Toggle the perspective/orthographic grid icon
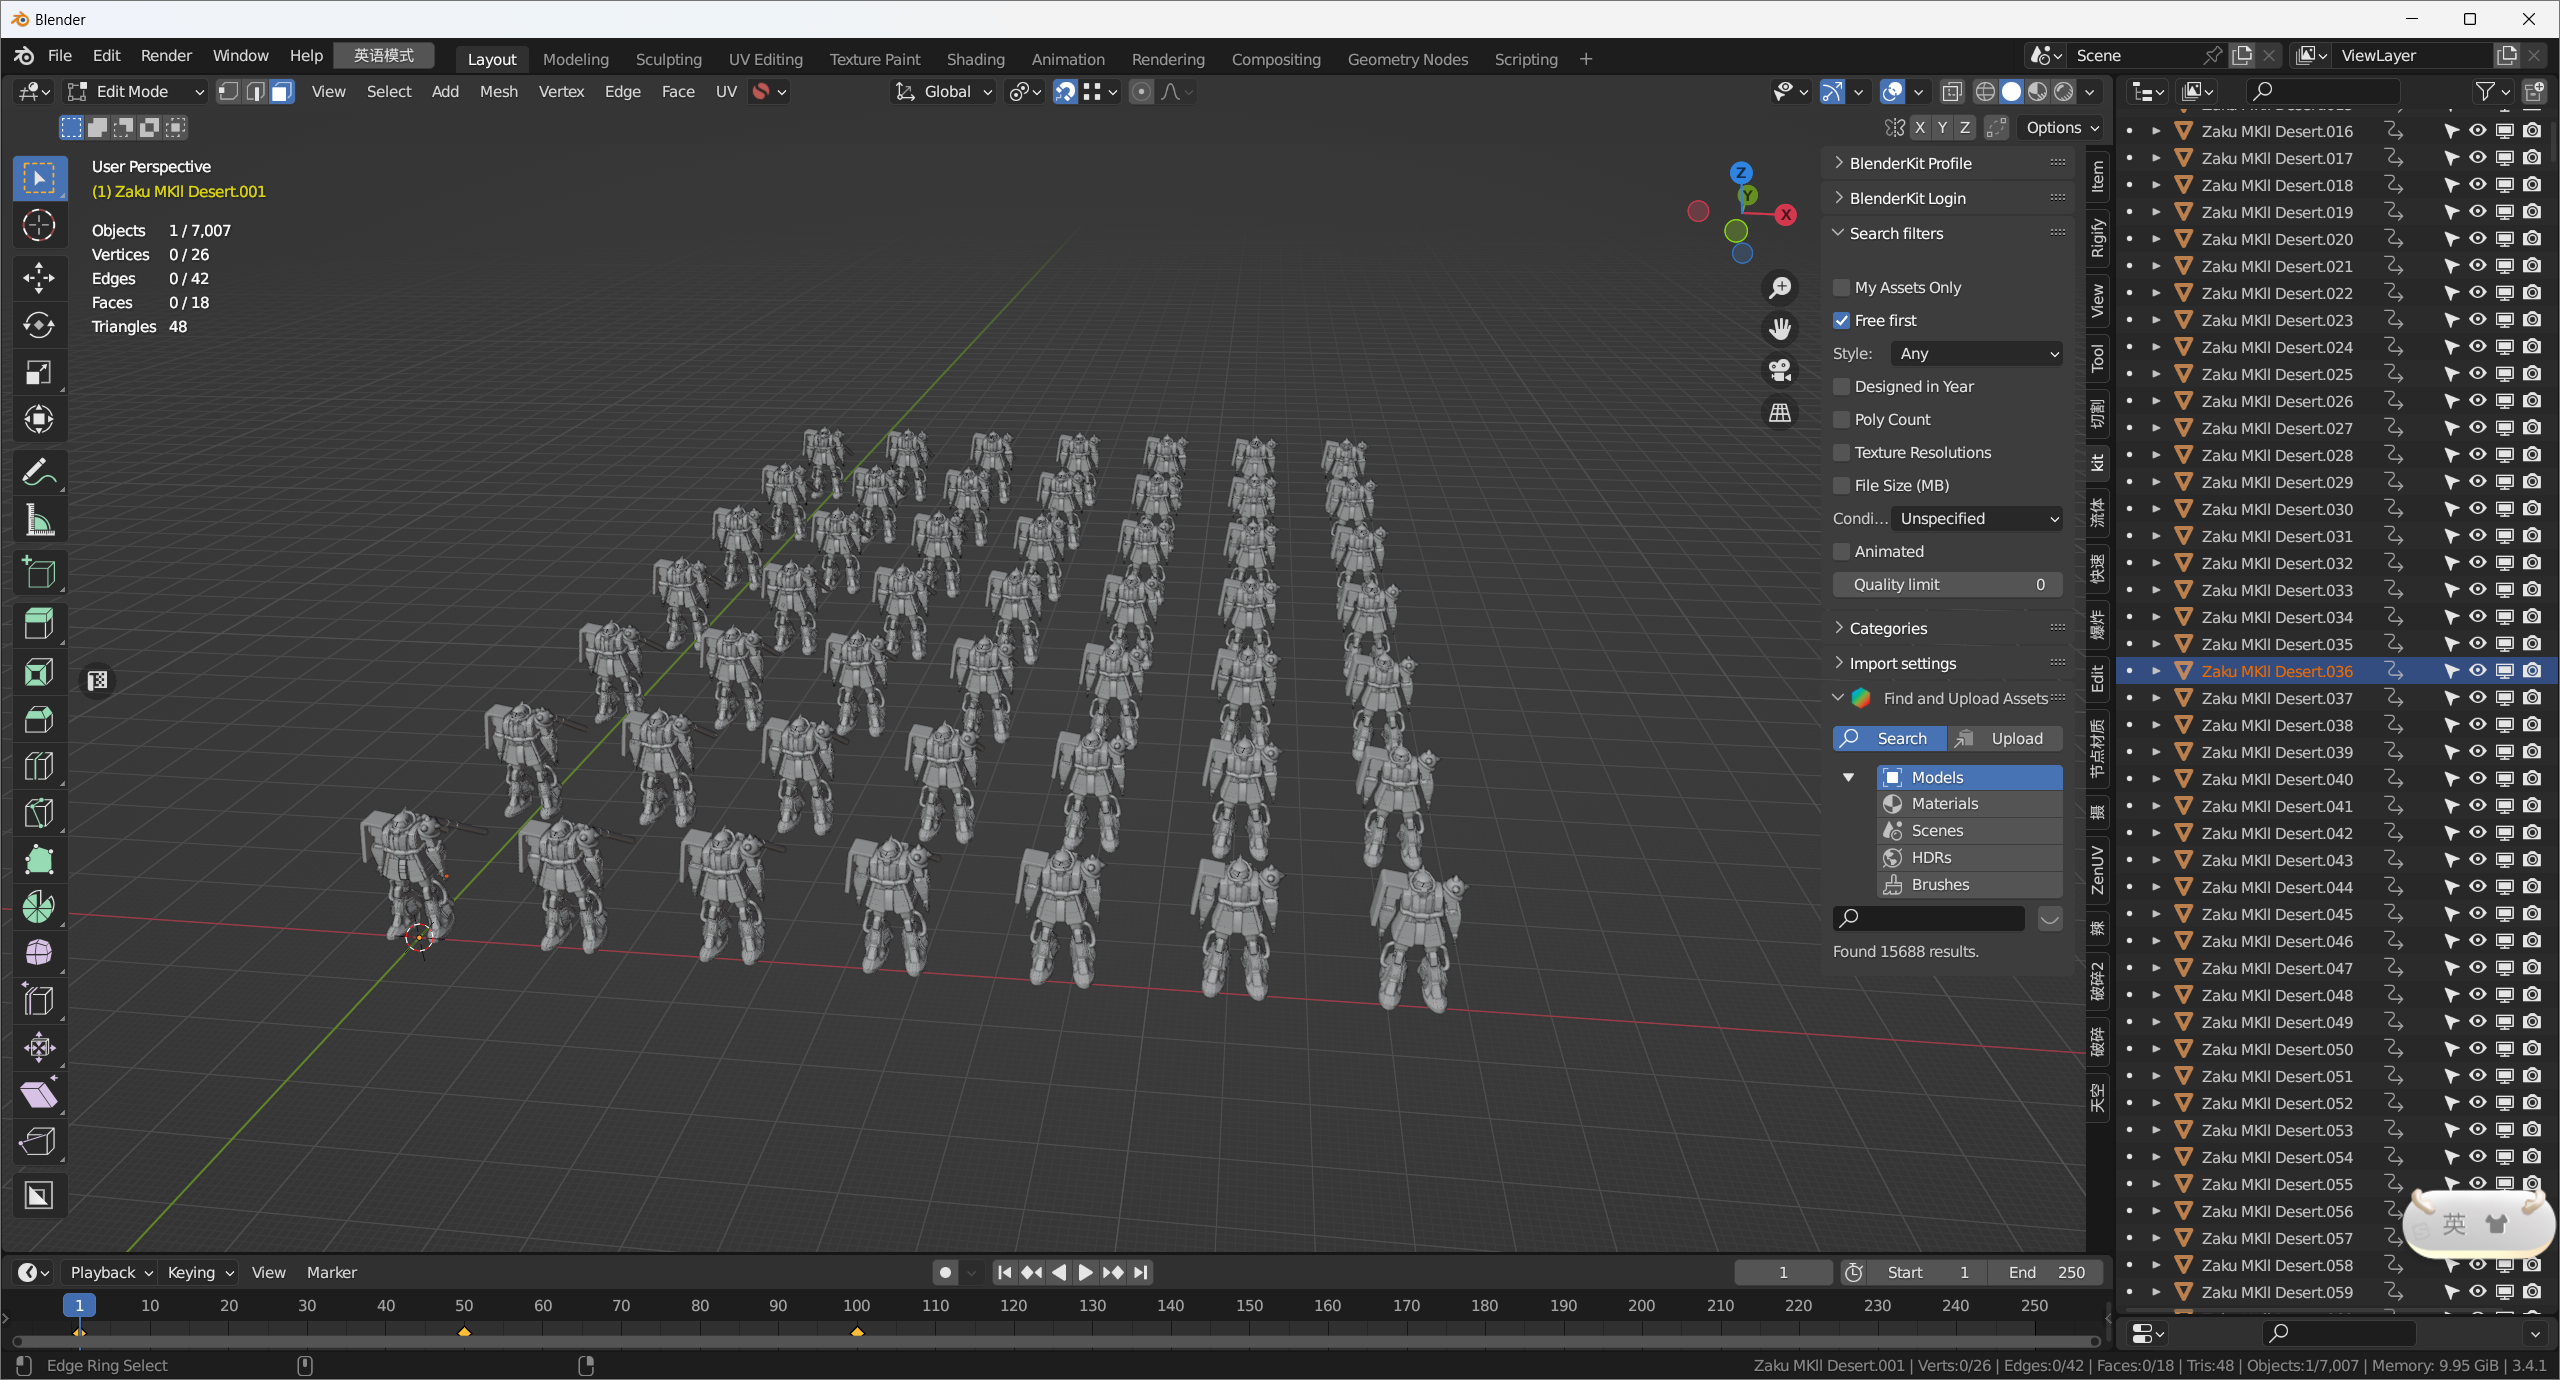Image resolution: width=2560 pixels, height=1380 pixels. 1780,412
